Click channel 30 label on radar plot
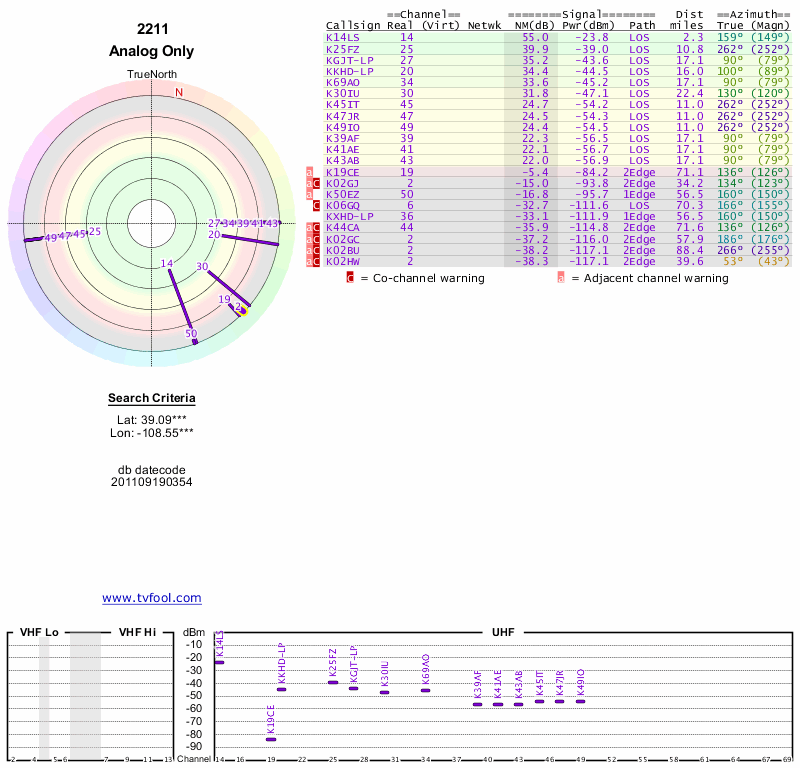 coord(202,267)
